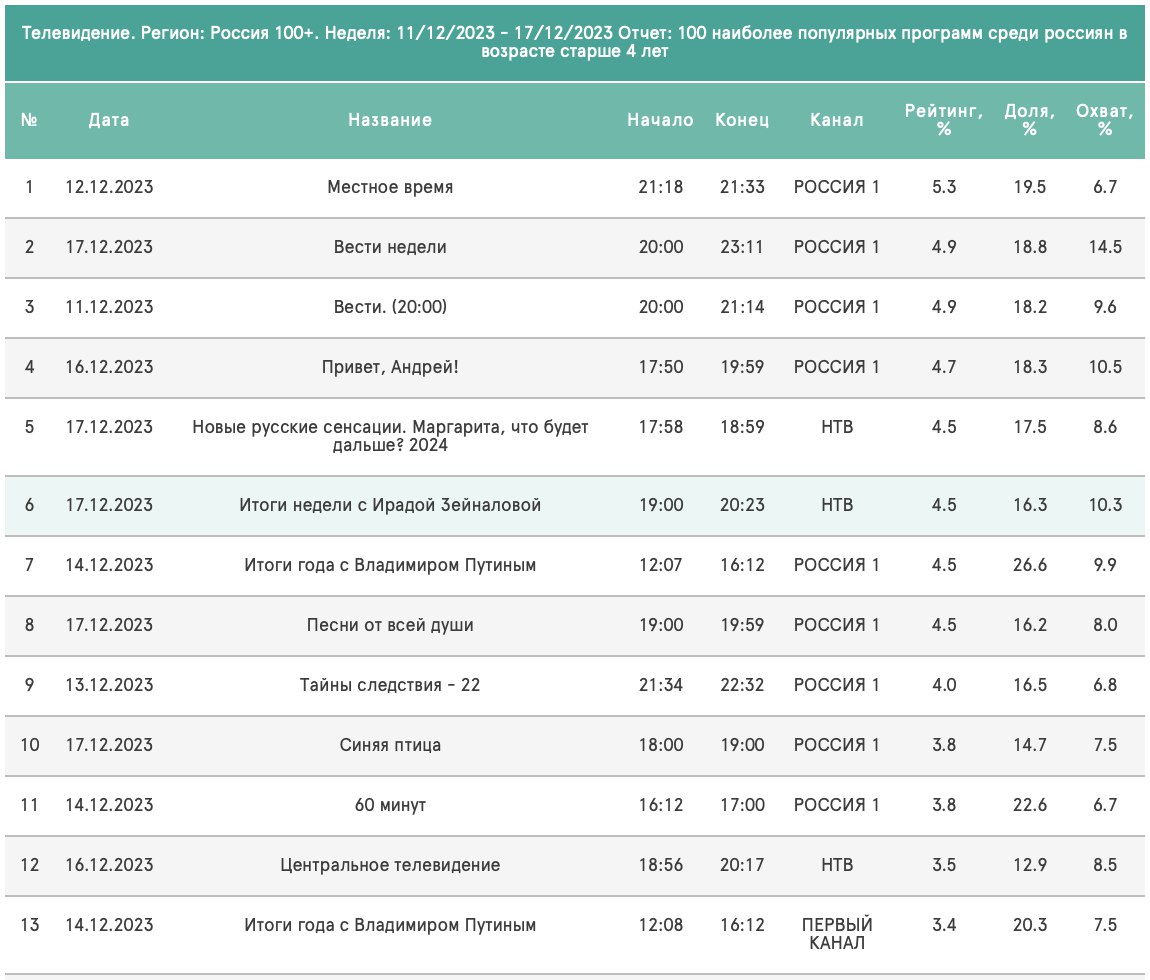Open the "Привет, Андрей!" program entry
1150x980 pixels.
(x=390, y=367)
